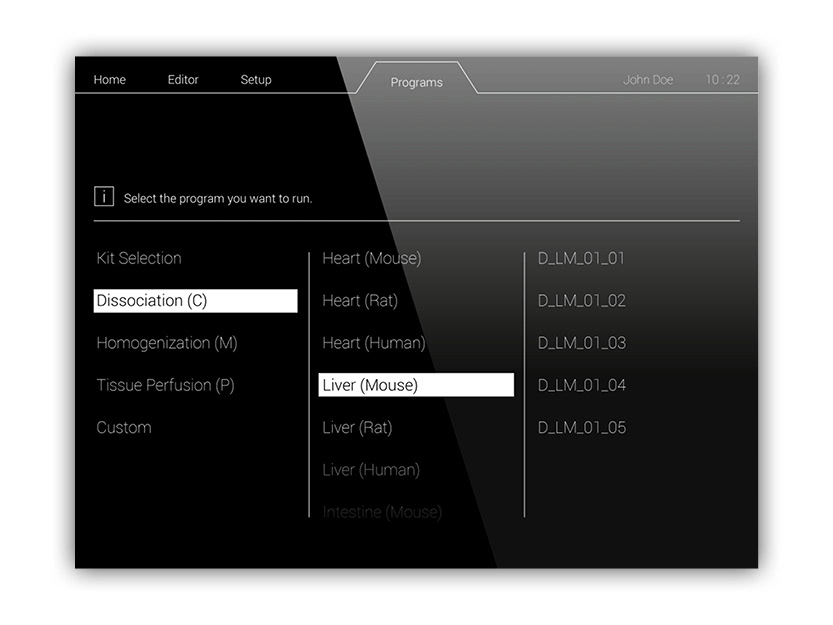Click the info icon beside the instruction

(x=104, y=196)
